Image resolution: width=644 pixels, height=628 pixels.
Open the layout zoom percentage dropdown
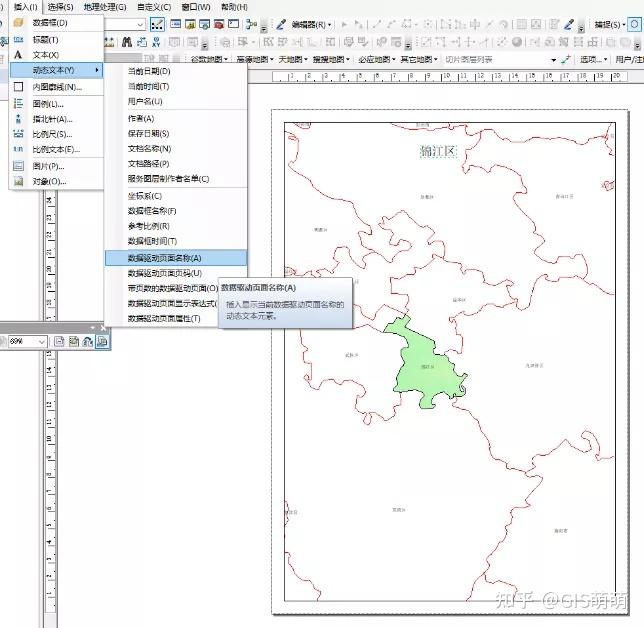pos(41,341)
